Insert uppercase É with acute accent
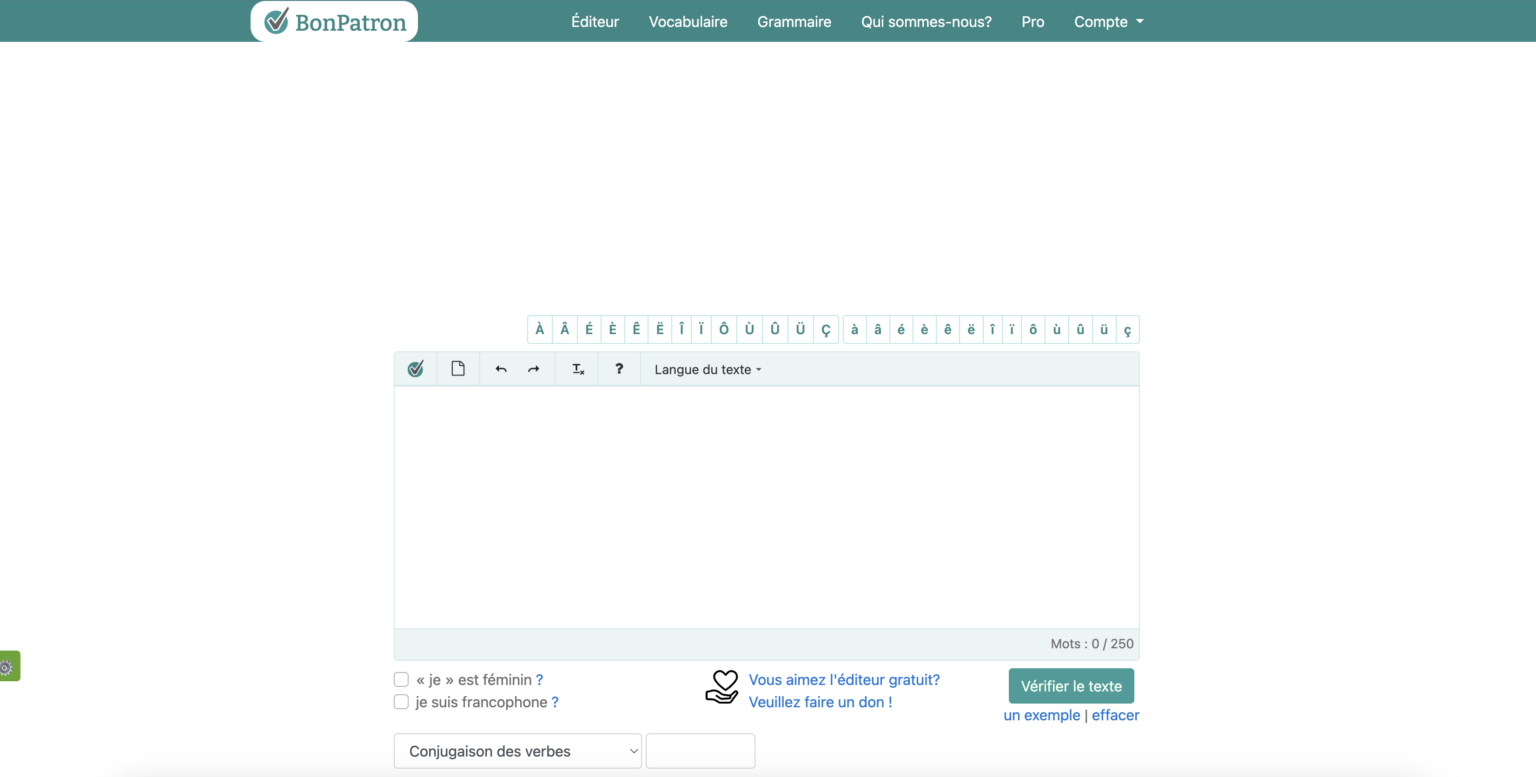 pyautogui.click(x=589, y=330)
